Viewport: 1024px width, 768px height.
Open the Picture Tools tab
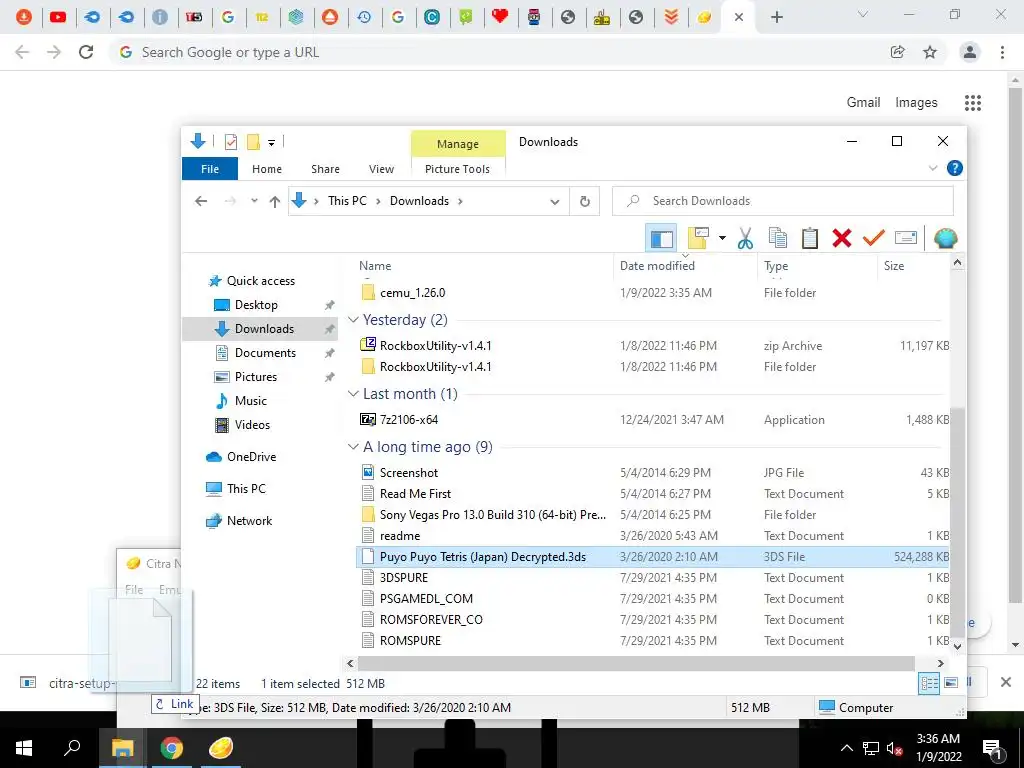click(457, 169)
